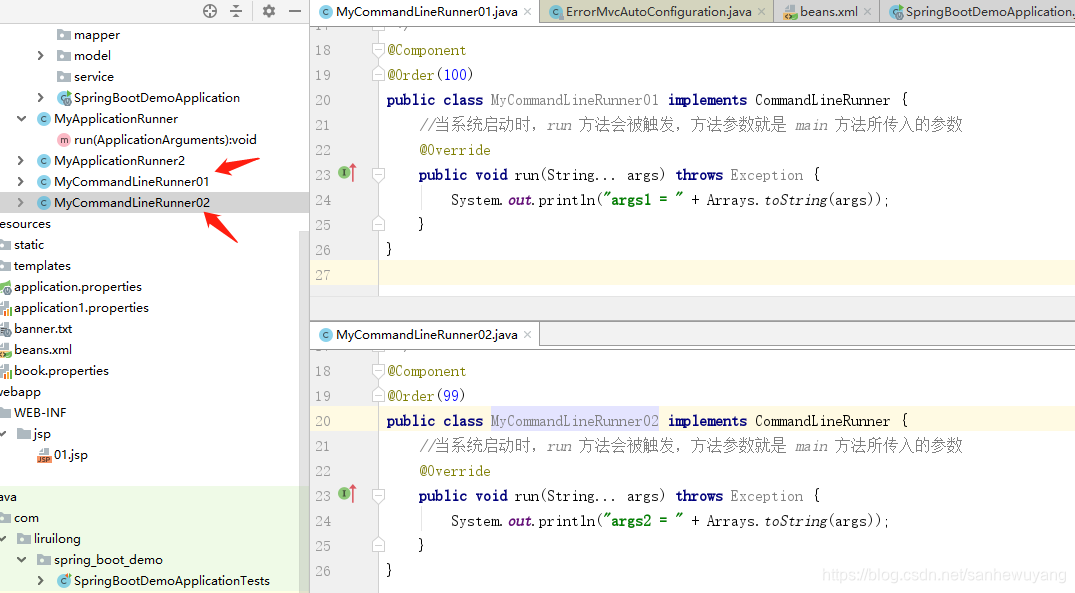Expand the model folder
Screen dimensions: 1075x593
click(x=40, y=56)
